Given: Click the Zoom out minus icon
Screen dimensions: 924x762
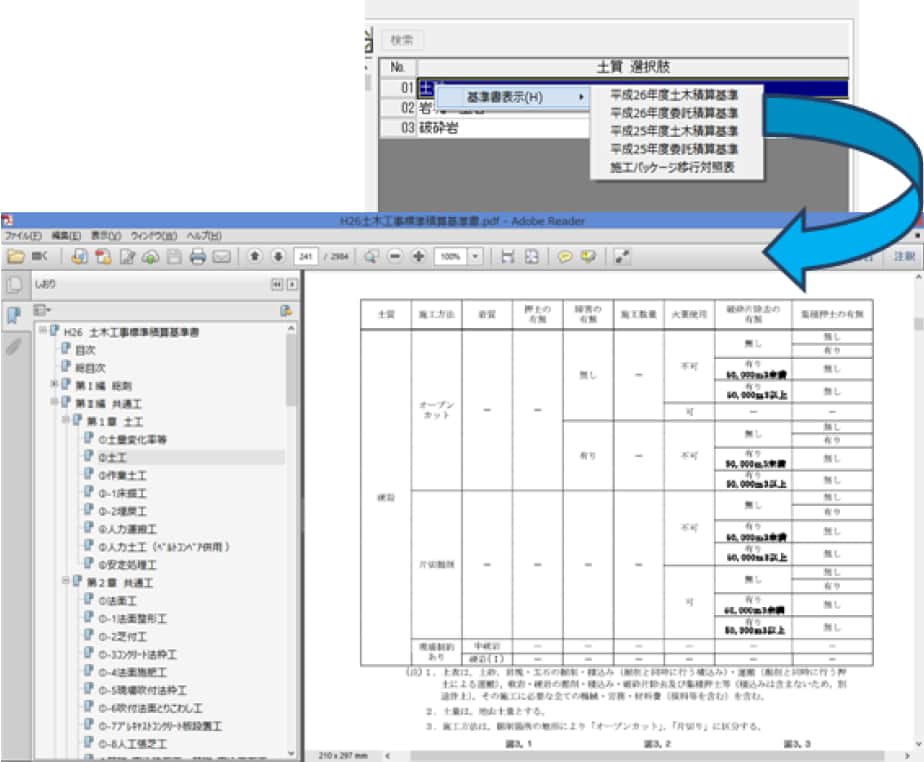Looking at the screenshot, I should click(395, 257).
